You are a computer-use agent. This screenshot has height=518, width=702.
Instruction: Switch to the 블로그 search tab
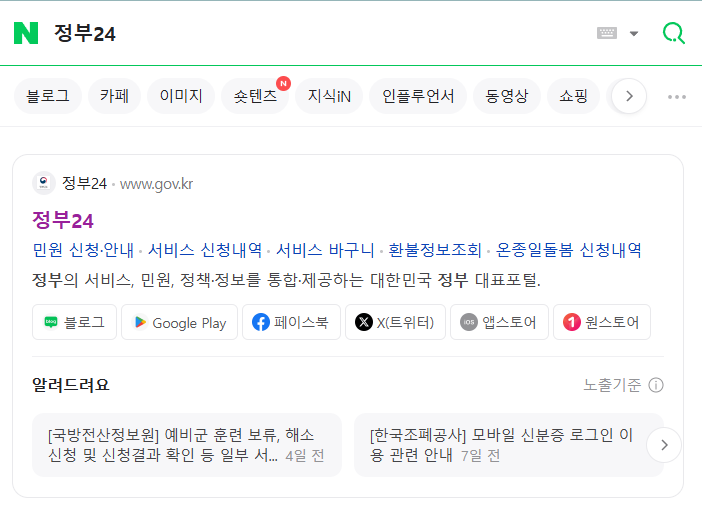(x=48, y=96)
